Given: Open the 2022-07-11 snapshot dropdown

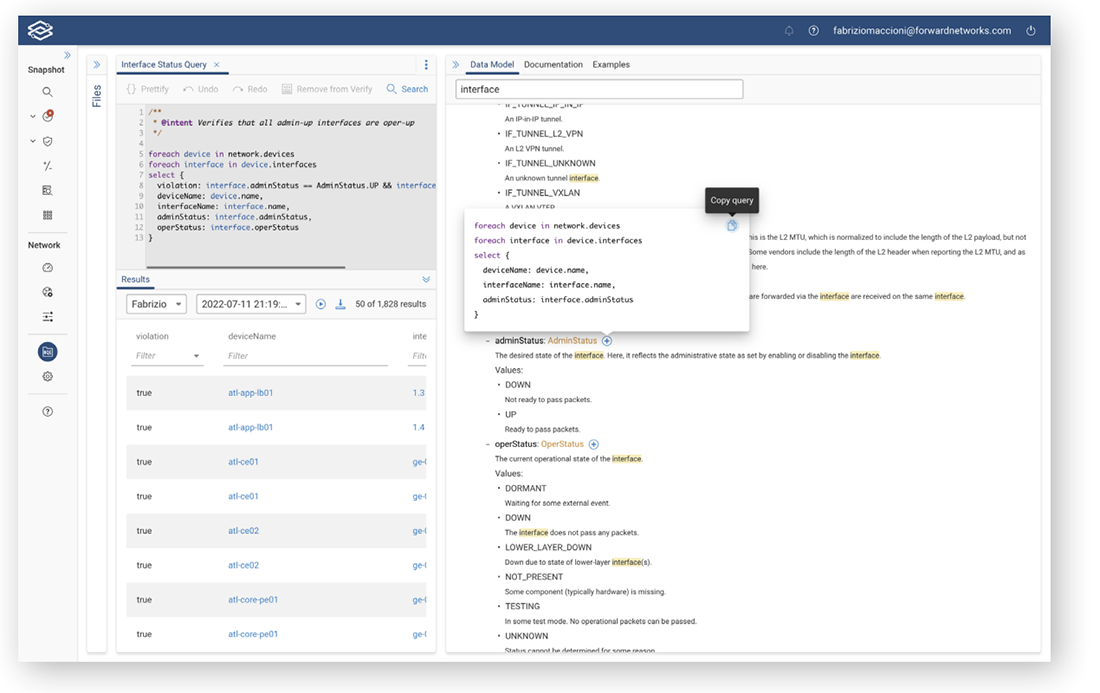Looking at the screenshot, I should (251, 304).
